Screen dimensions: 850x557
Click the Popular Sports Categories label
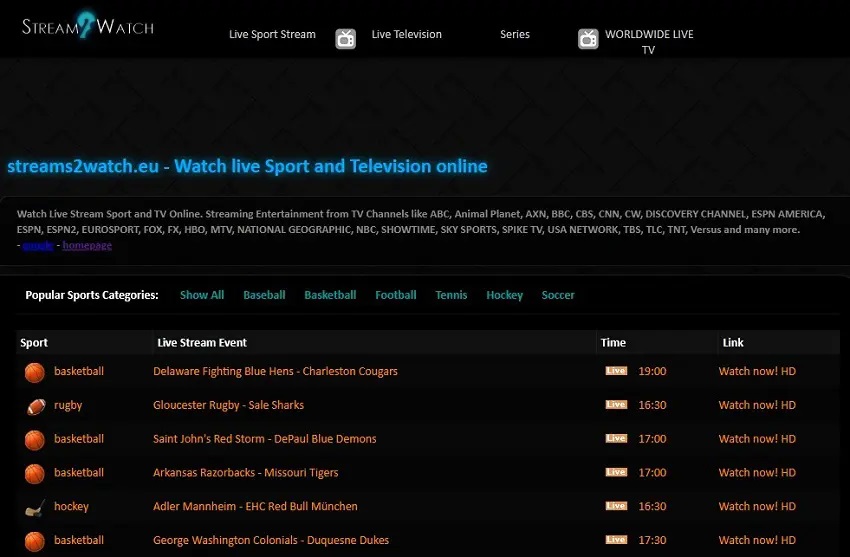[x=92, y=295]
